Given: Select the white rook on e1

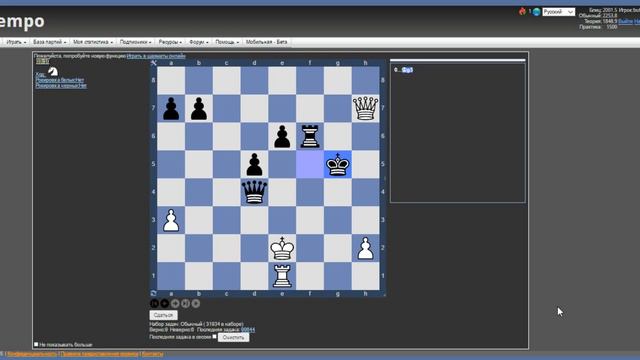Looking at the screenshot, I should pyautogui.click(x=282, y=276).
